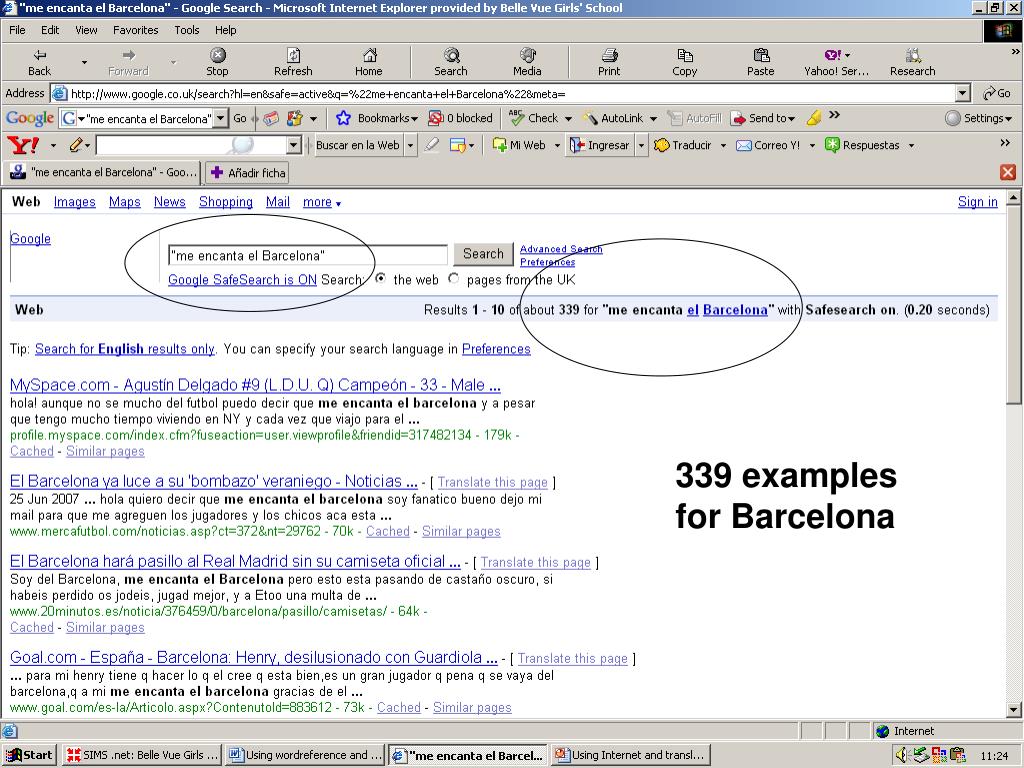Screen dimensions: 1024x768
Task: Click the page scrollbar down arrow
Action: [1014, 709]
